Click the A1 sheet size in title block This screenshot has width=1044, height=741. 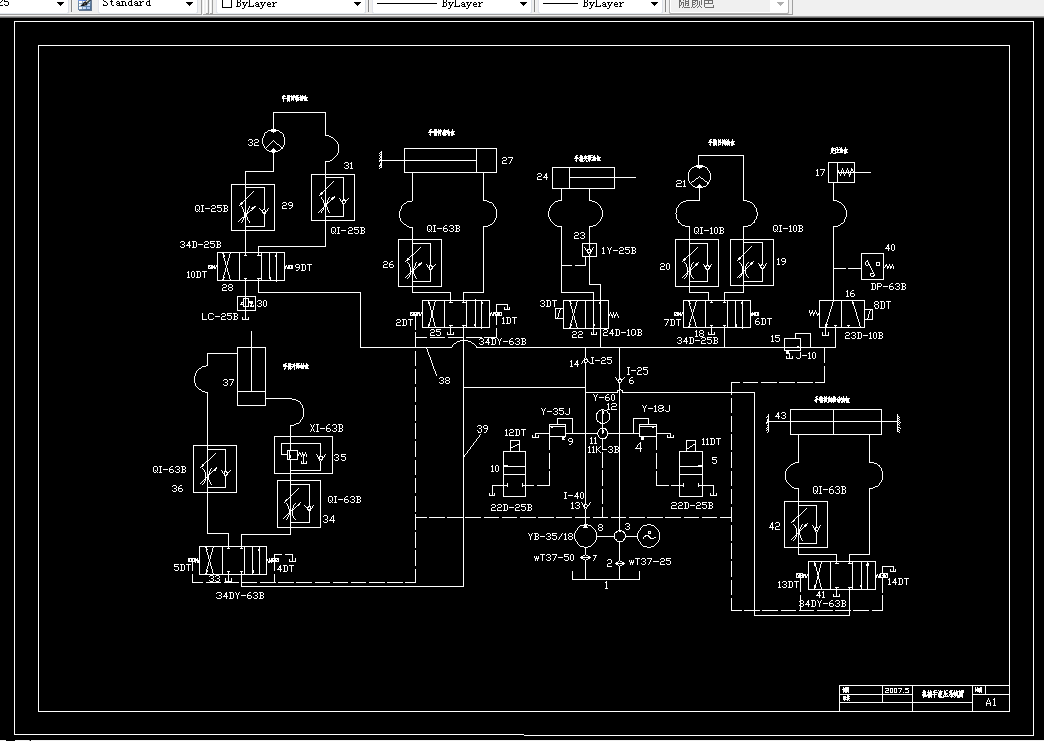point(991,702)
